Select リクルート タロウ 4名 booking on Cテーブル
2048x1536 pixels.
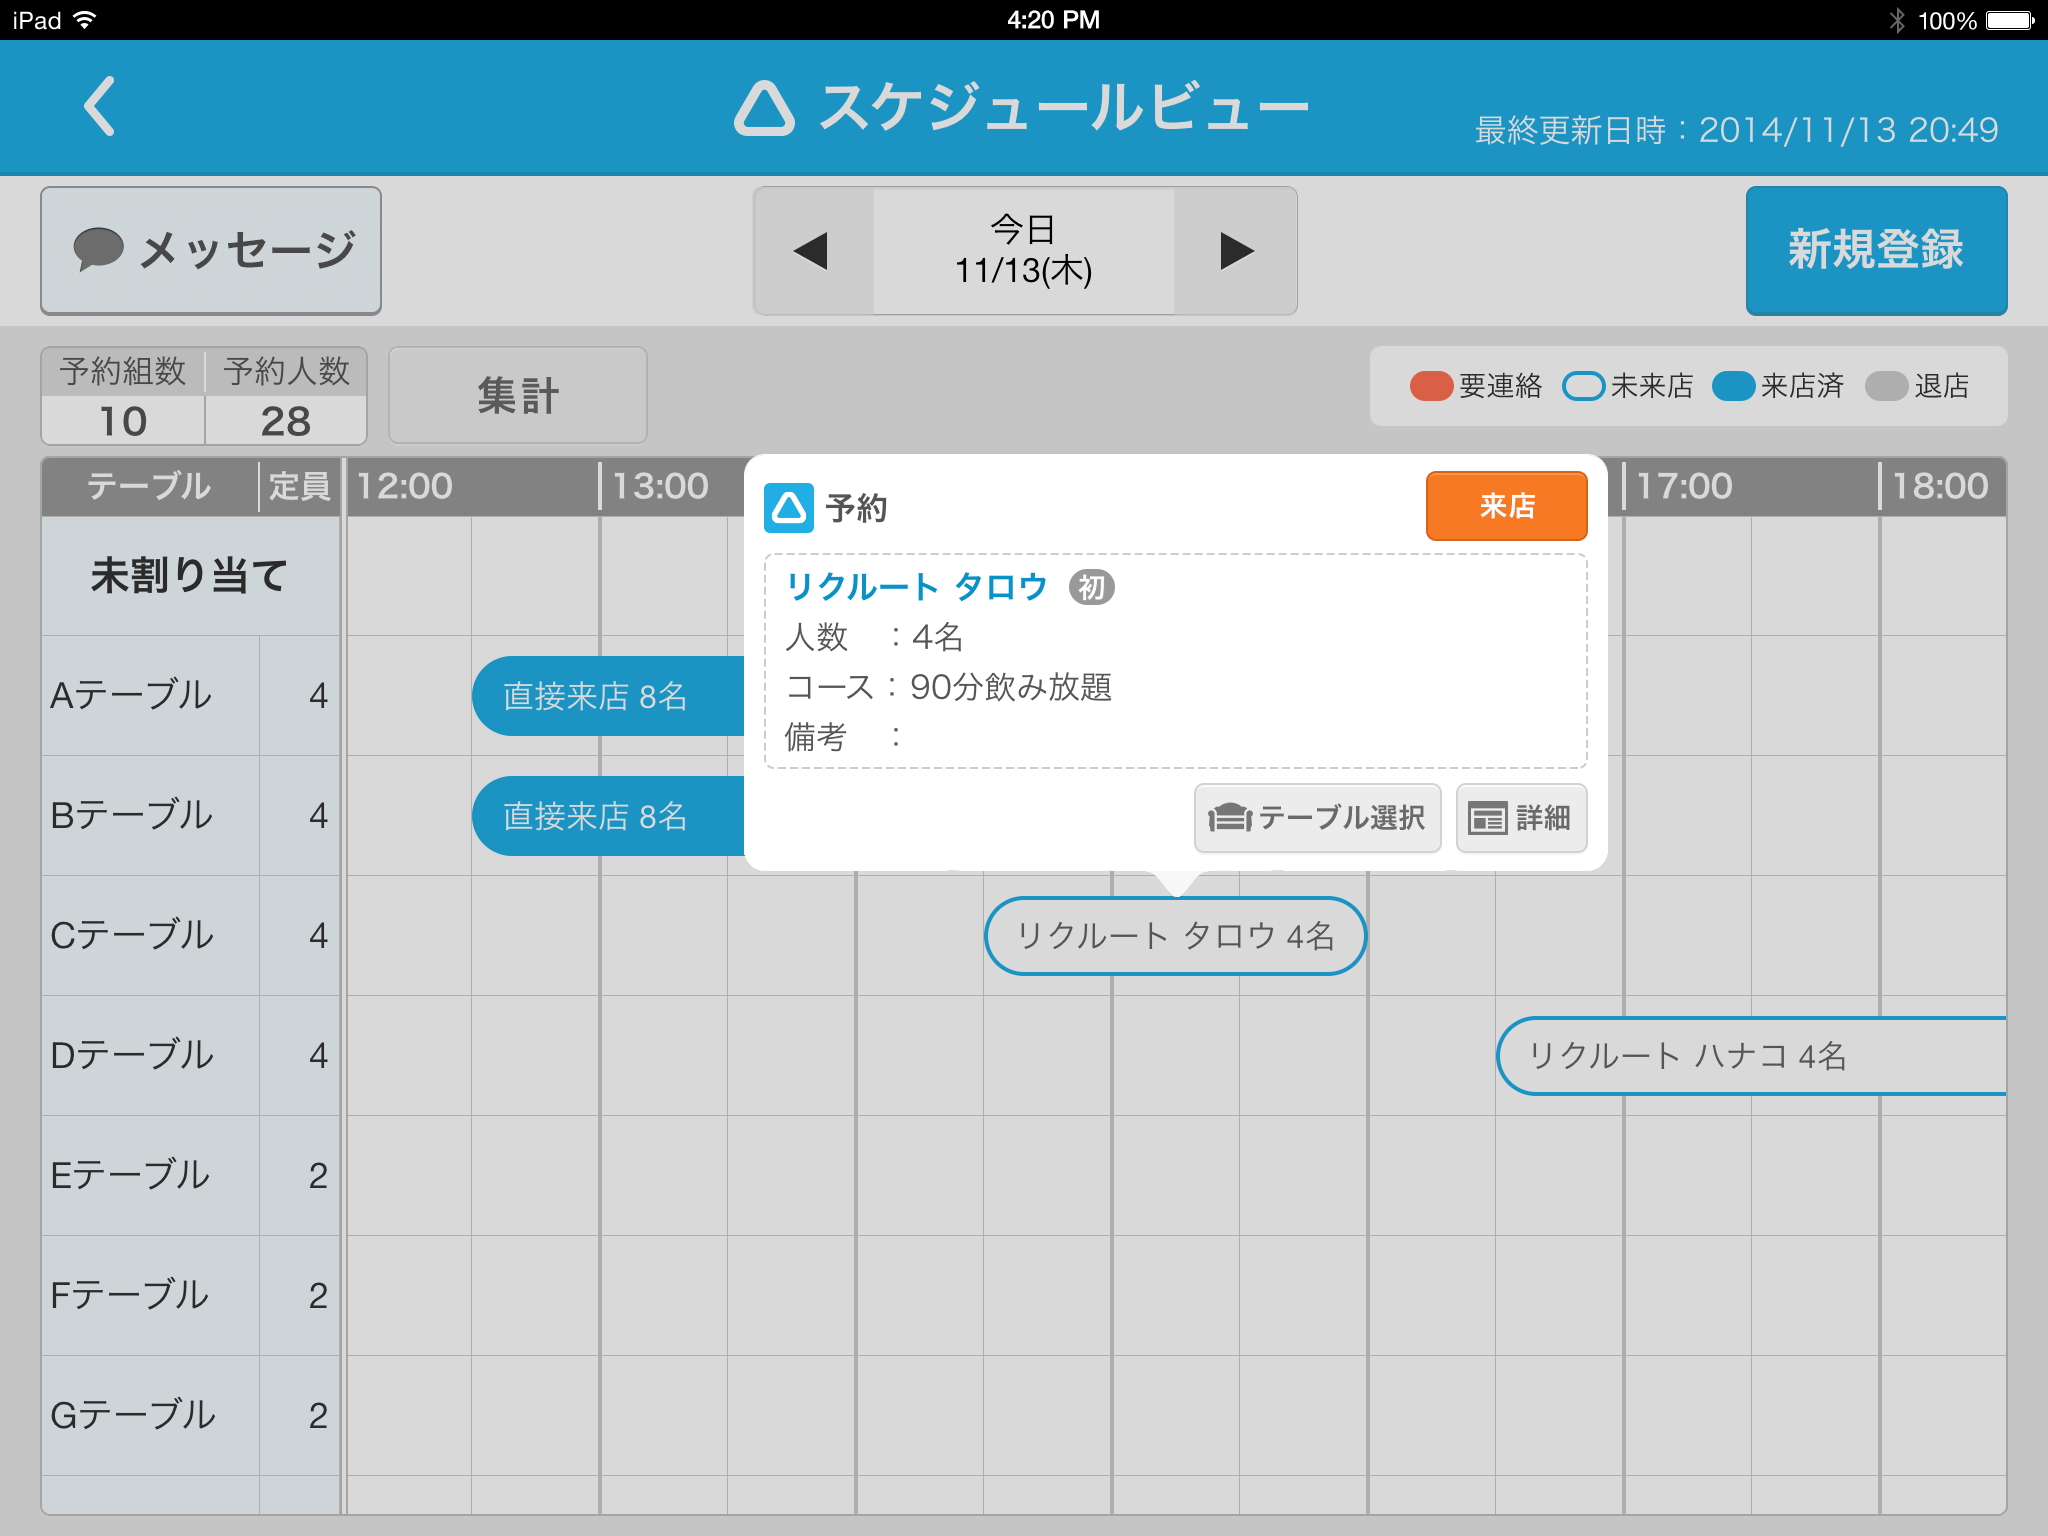(1175, 936)
